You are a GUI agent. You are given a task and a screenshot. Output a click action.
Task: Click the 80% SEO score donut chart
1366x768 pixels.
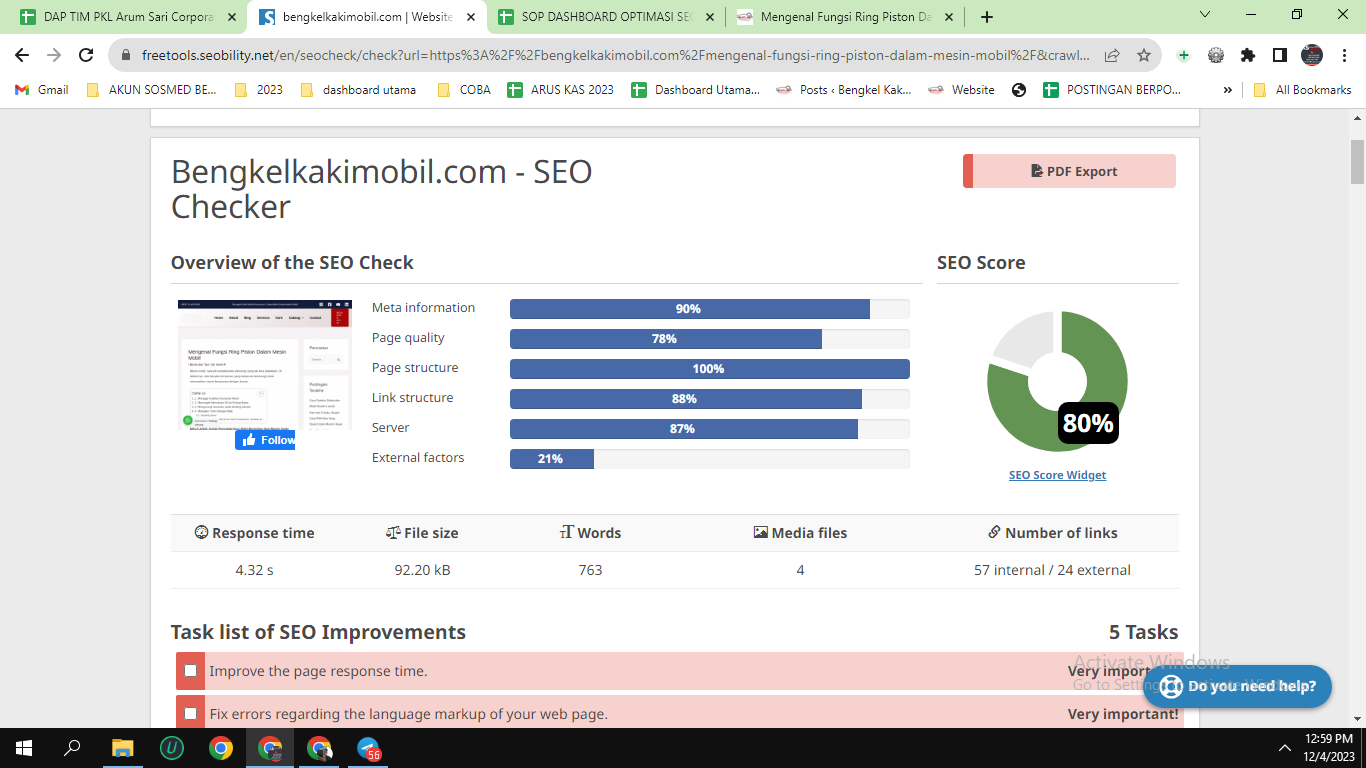[x=1057, y=381]
